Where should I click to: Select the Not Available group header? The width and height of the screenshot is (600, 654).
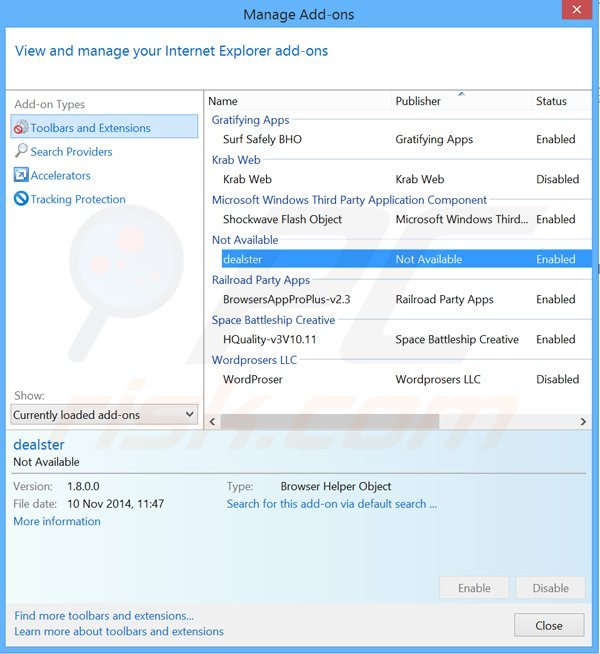[x=245, y=240]
